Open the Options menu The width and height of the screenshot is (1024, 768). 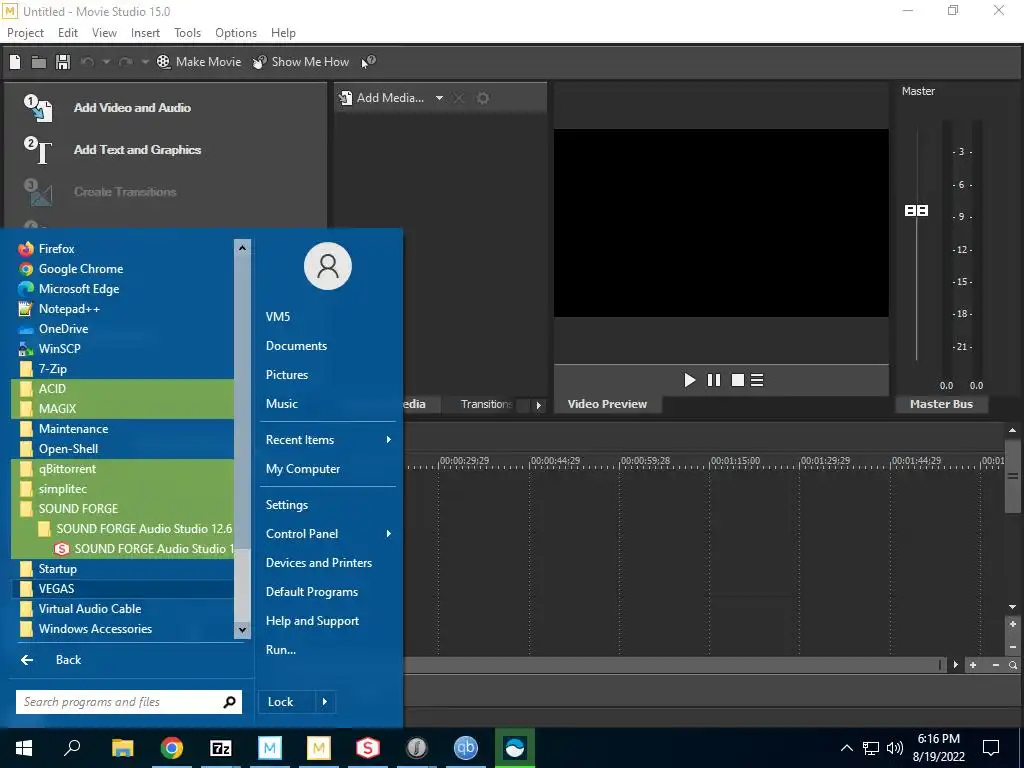click(x=236, y=33)
